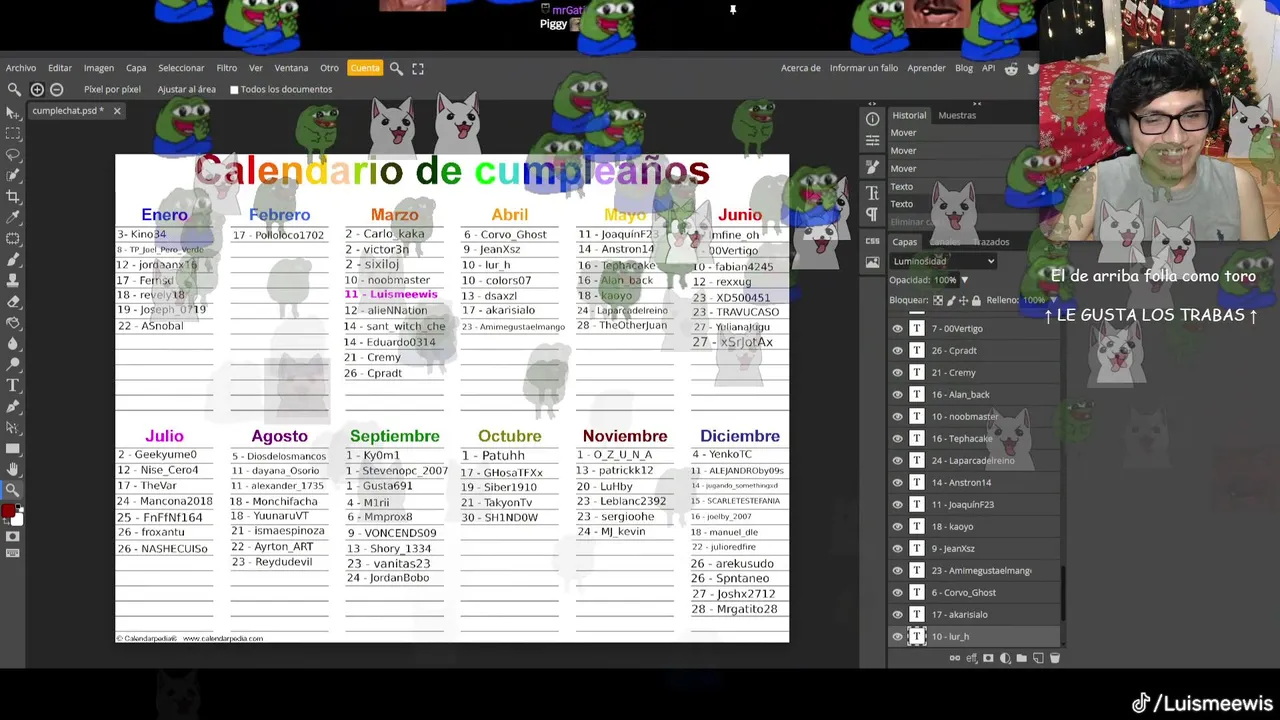This screenshot has height=720, width=1280.
Task: Hide the 18 - kaoyo layer
Action: [x=897, y=526]
